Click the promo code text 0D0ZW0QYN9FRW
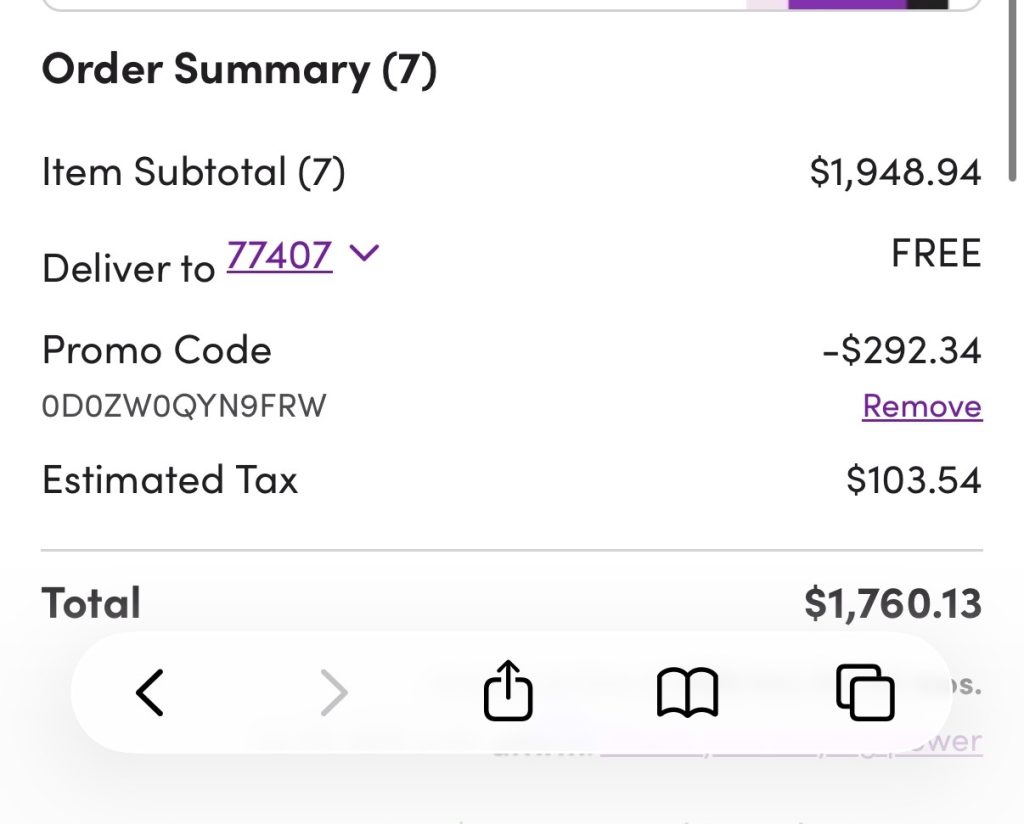The image size is (1024, 824). tap(184, 406)
